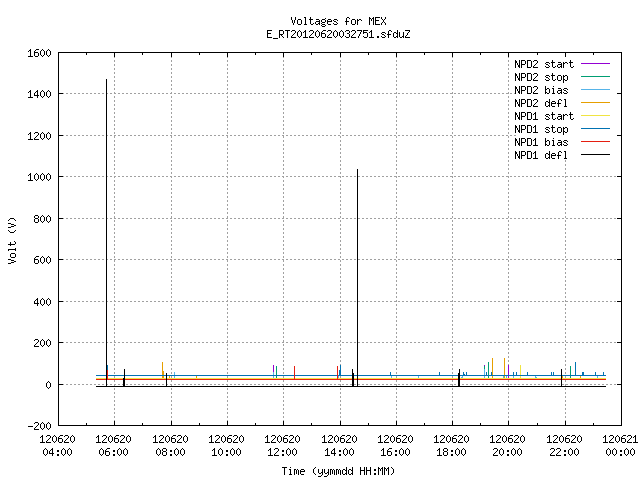This screenshot has height=480, width=640.
Task: Click the purple NPD2 start legend line
Action: 595,64
